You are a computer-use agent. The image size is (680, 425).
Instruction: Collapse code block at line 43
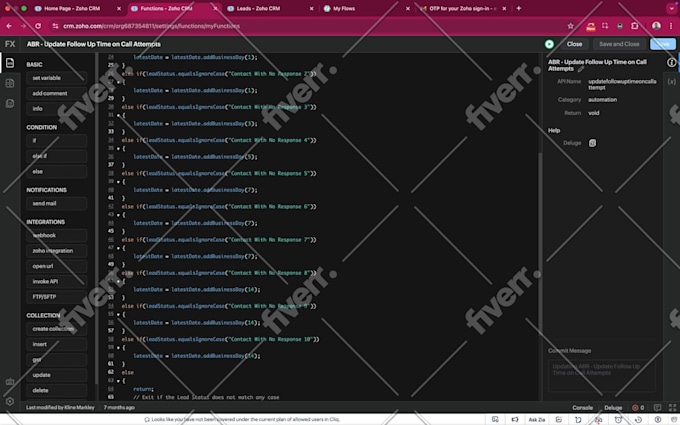tap(118, 215)
